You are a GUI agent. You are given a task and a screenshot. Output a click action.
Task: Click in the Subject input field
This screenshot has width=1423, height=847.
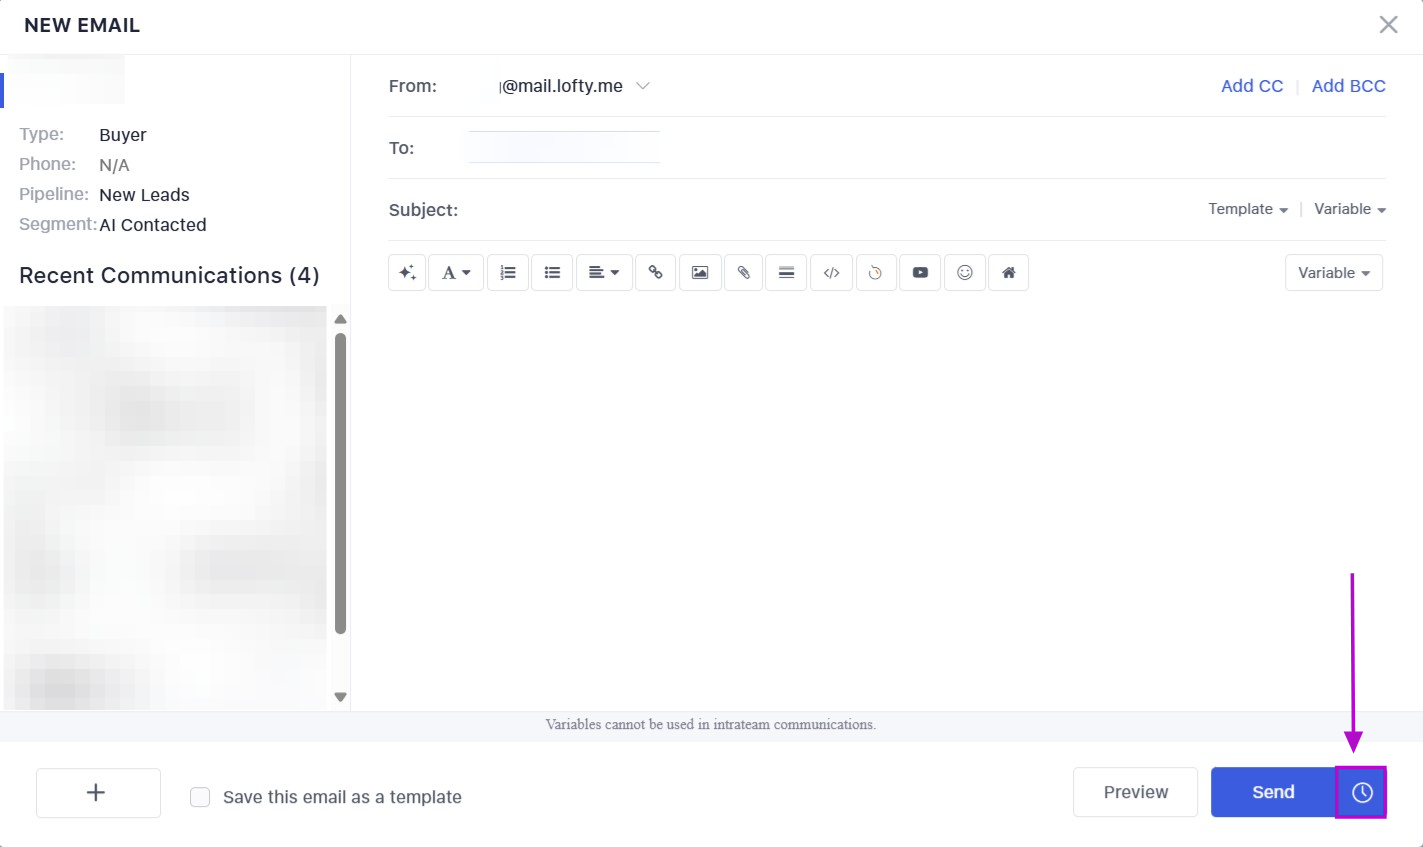point(820,210)
